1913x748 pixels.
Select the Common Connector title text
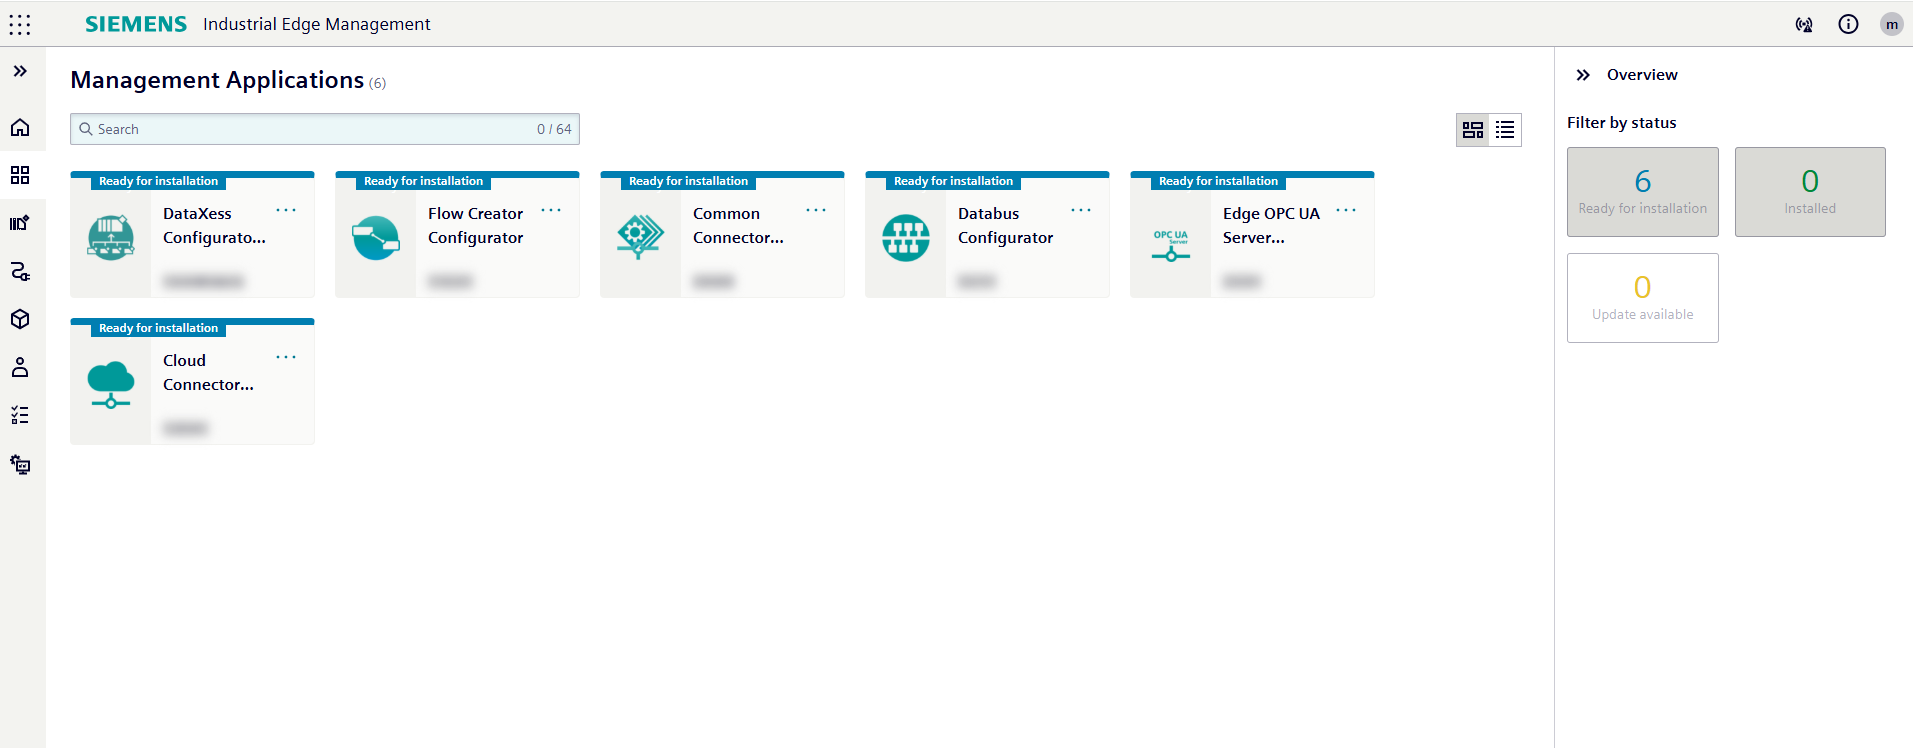point(738,225)
